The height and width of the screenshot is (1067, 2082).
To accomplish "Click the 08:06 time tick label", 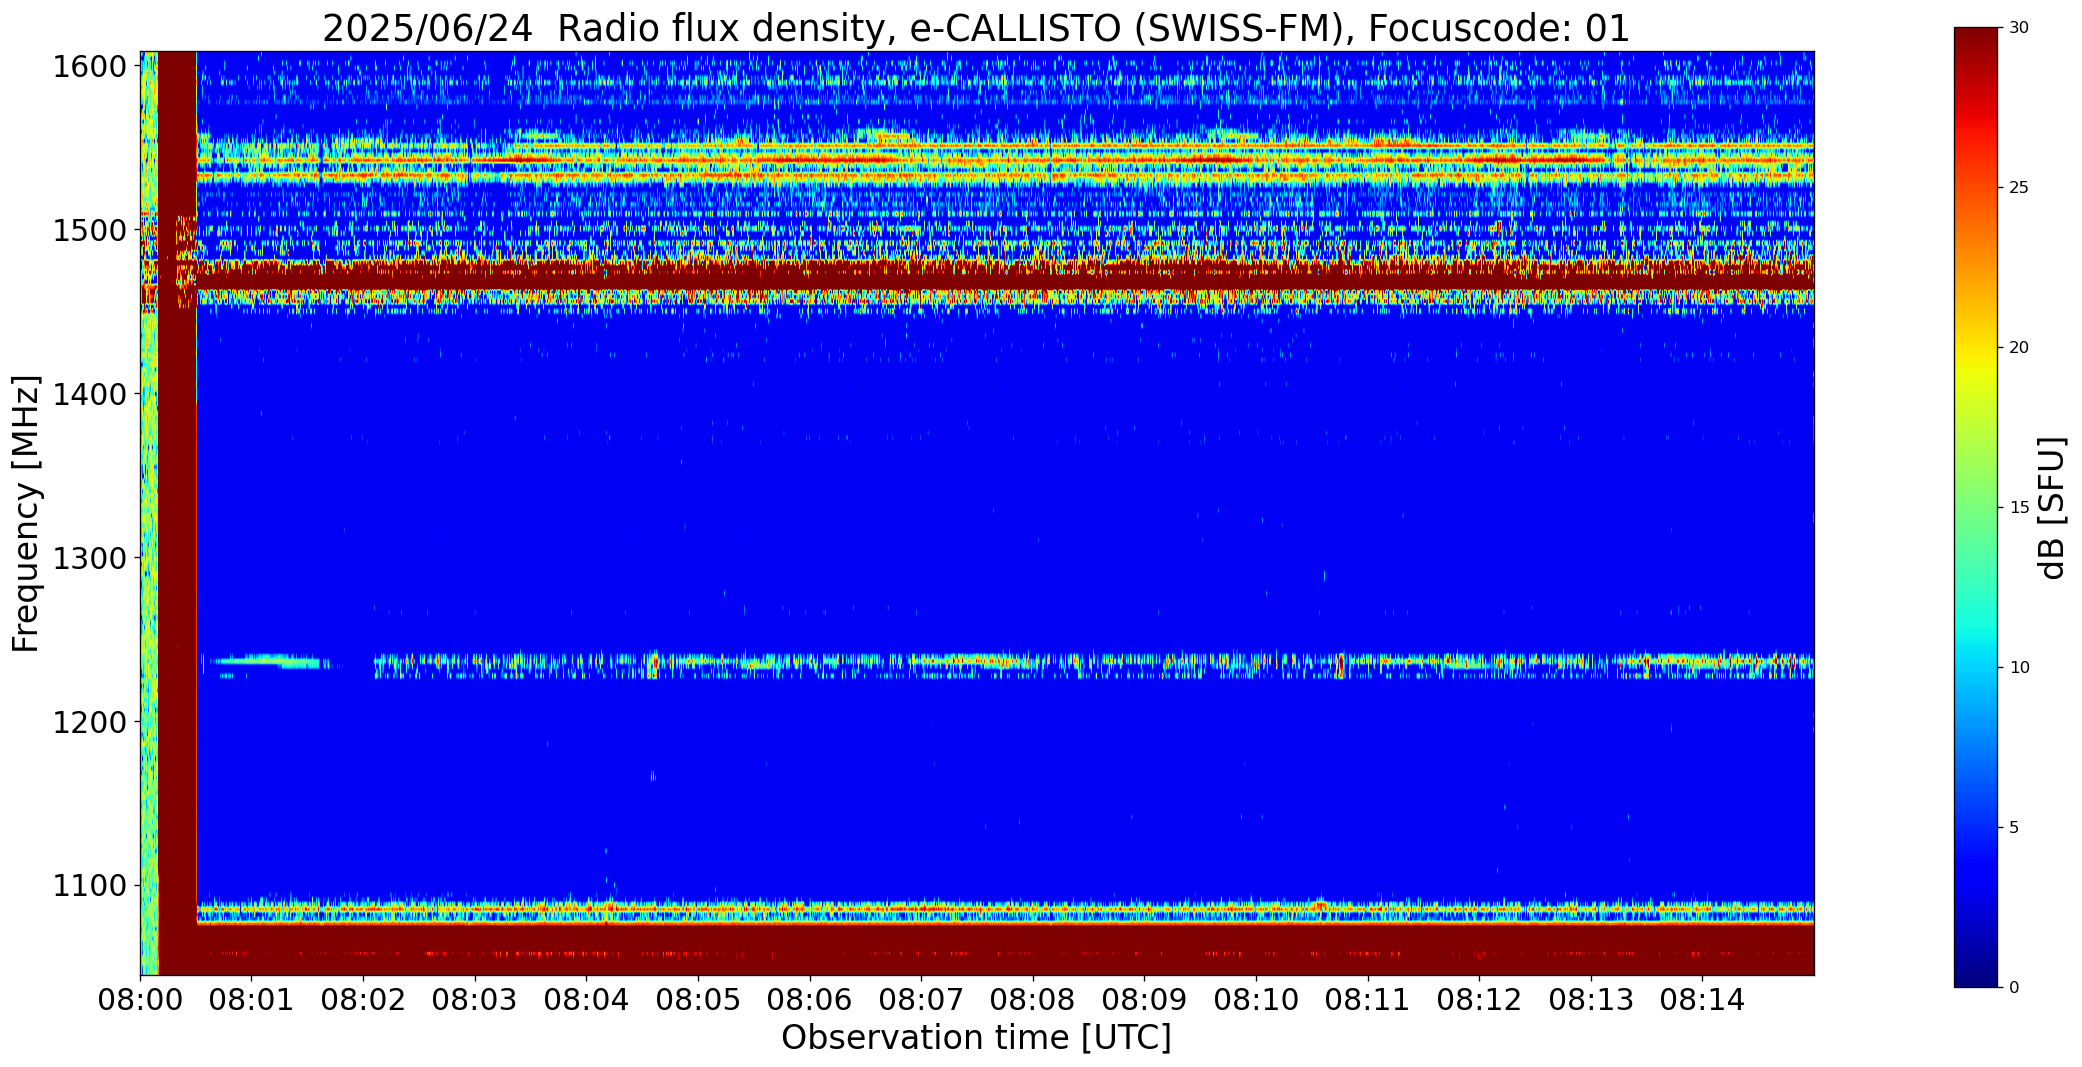I will click(x=810, y=1000).
